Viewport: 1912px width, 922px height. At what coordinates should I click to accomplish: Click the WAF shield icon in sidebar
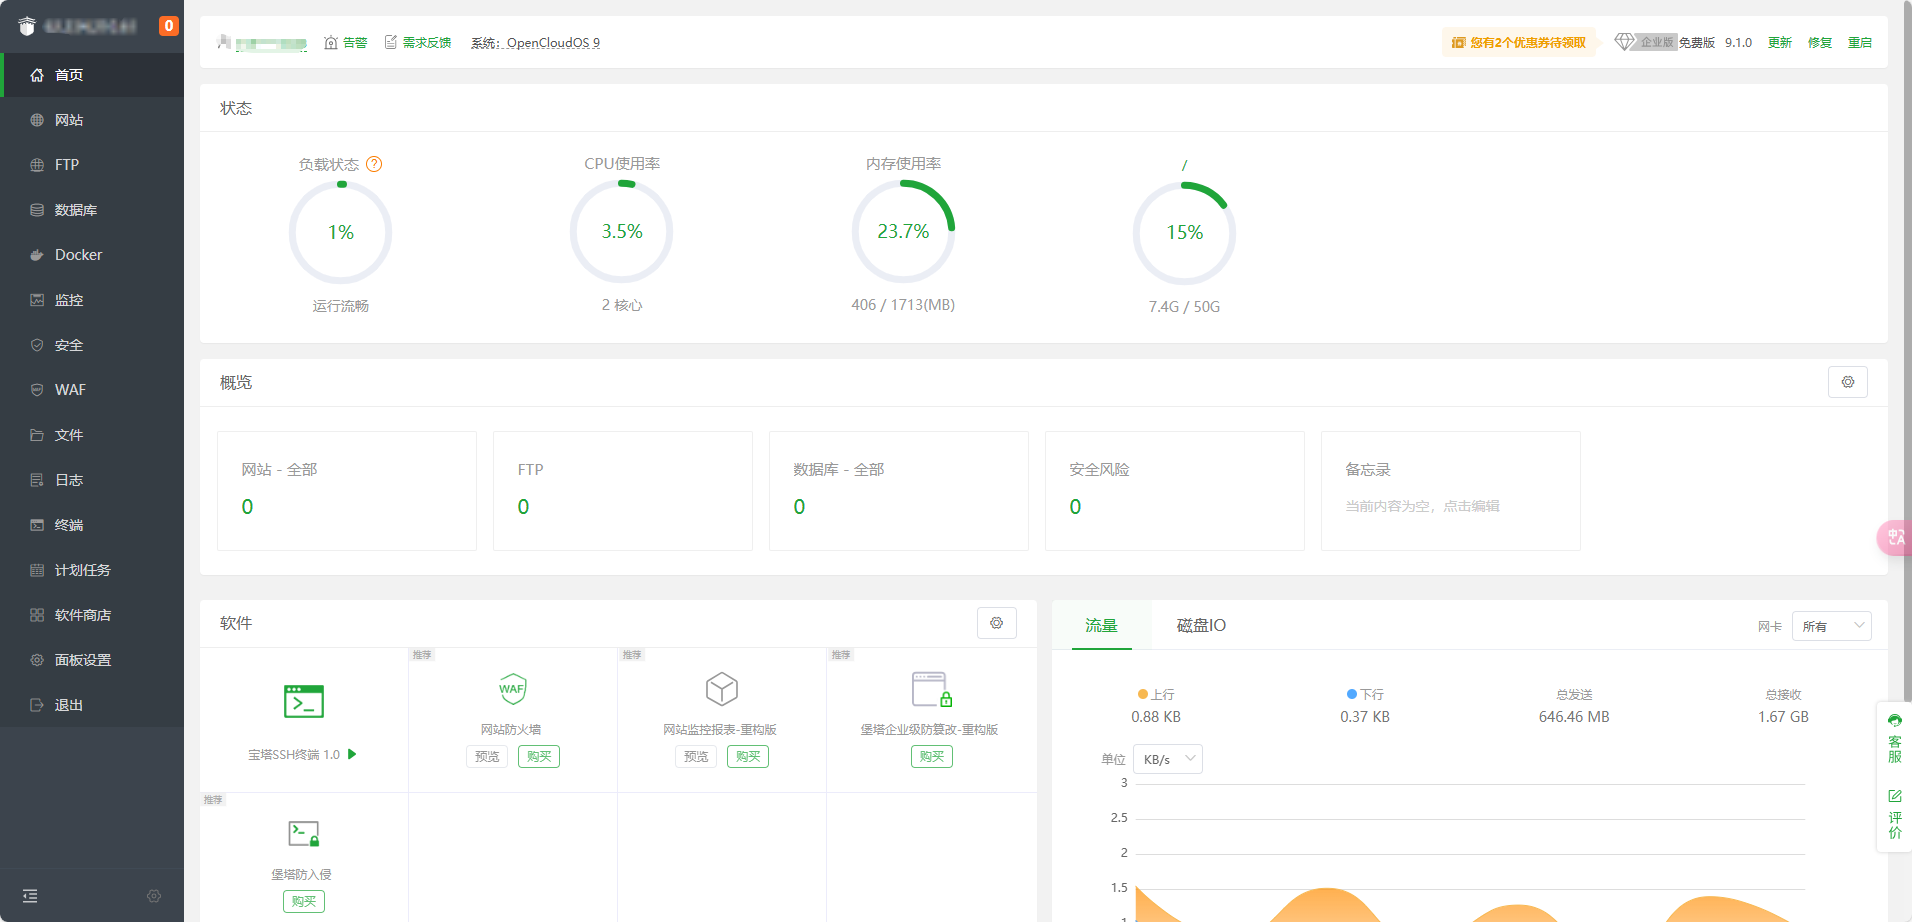tap(37, 390)
